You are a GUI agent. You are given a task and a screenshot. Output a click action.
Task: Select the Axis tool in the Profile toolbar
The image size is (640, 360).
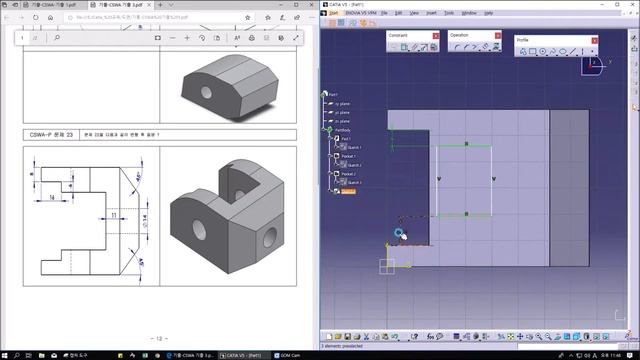tap(582, 51)
